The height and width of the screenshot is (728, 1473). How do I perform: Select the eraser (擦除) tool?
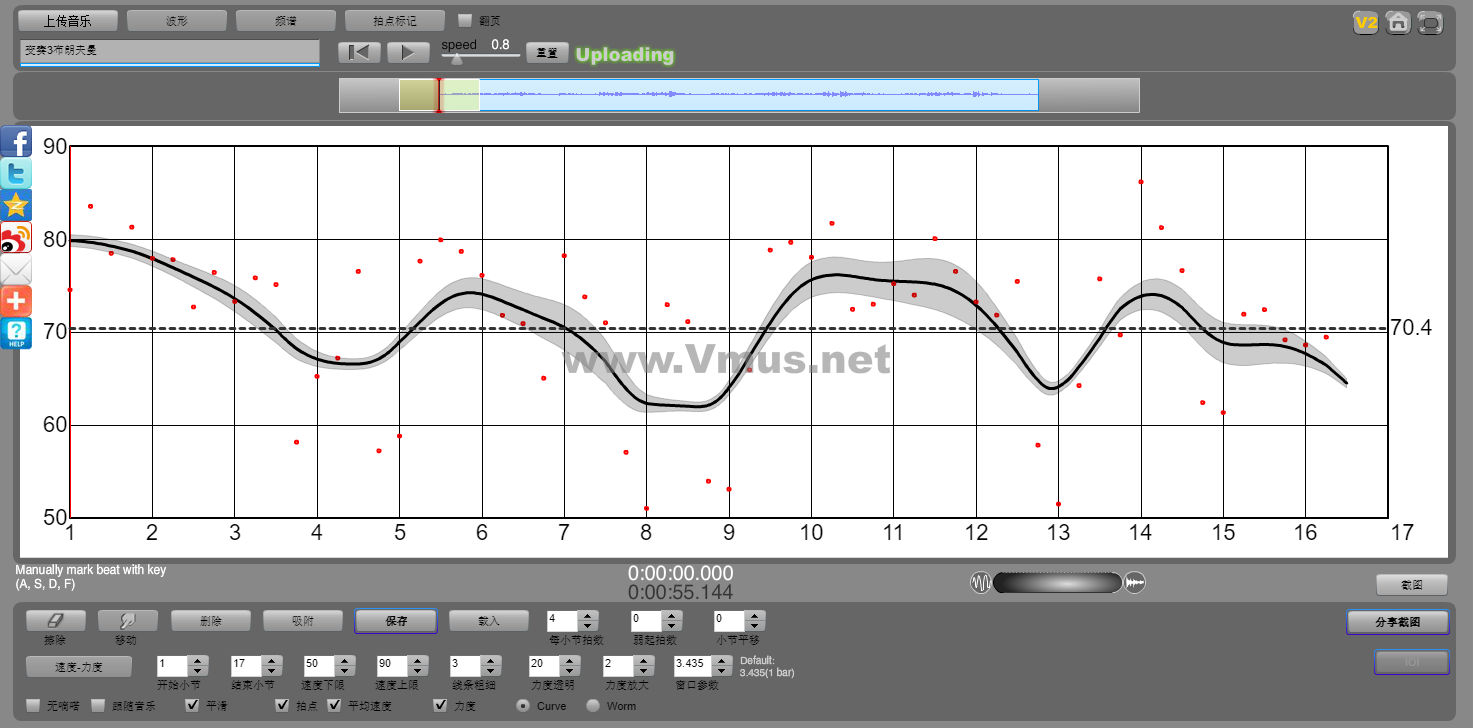[56, 621]
